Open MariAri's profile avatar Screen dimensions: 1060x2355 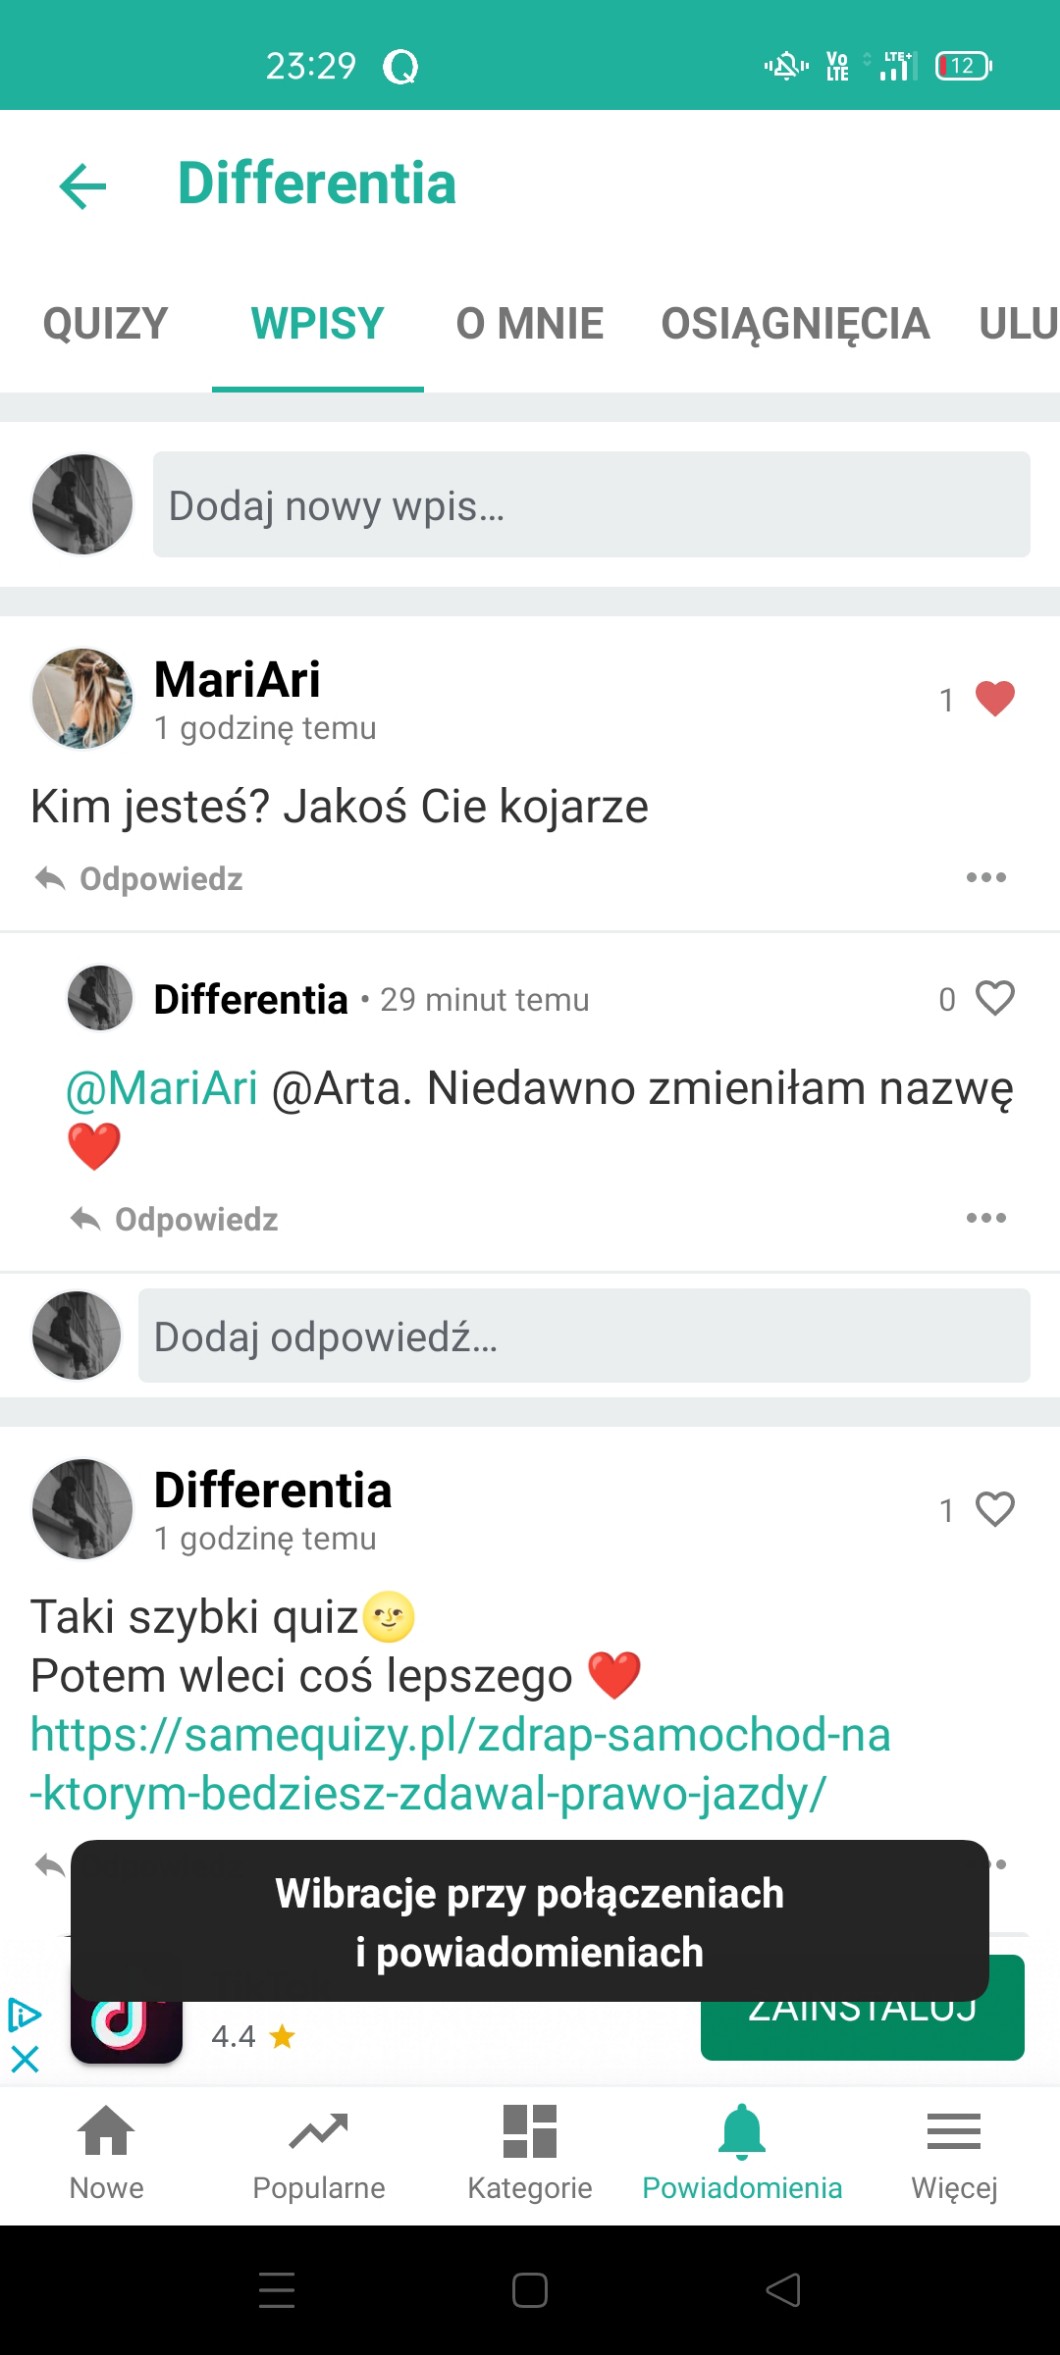(82, 699)
